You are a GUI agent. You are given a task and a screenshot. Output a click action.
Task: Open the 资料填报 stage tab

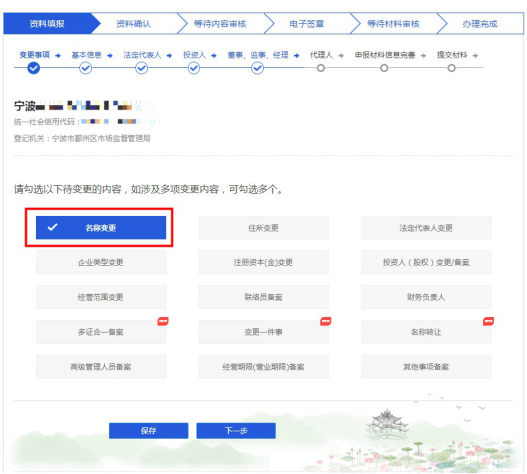tap(47, 24)
